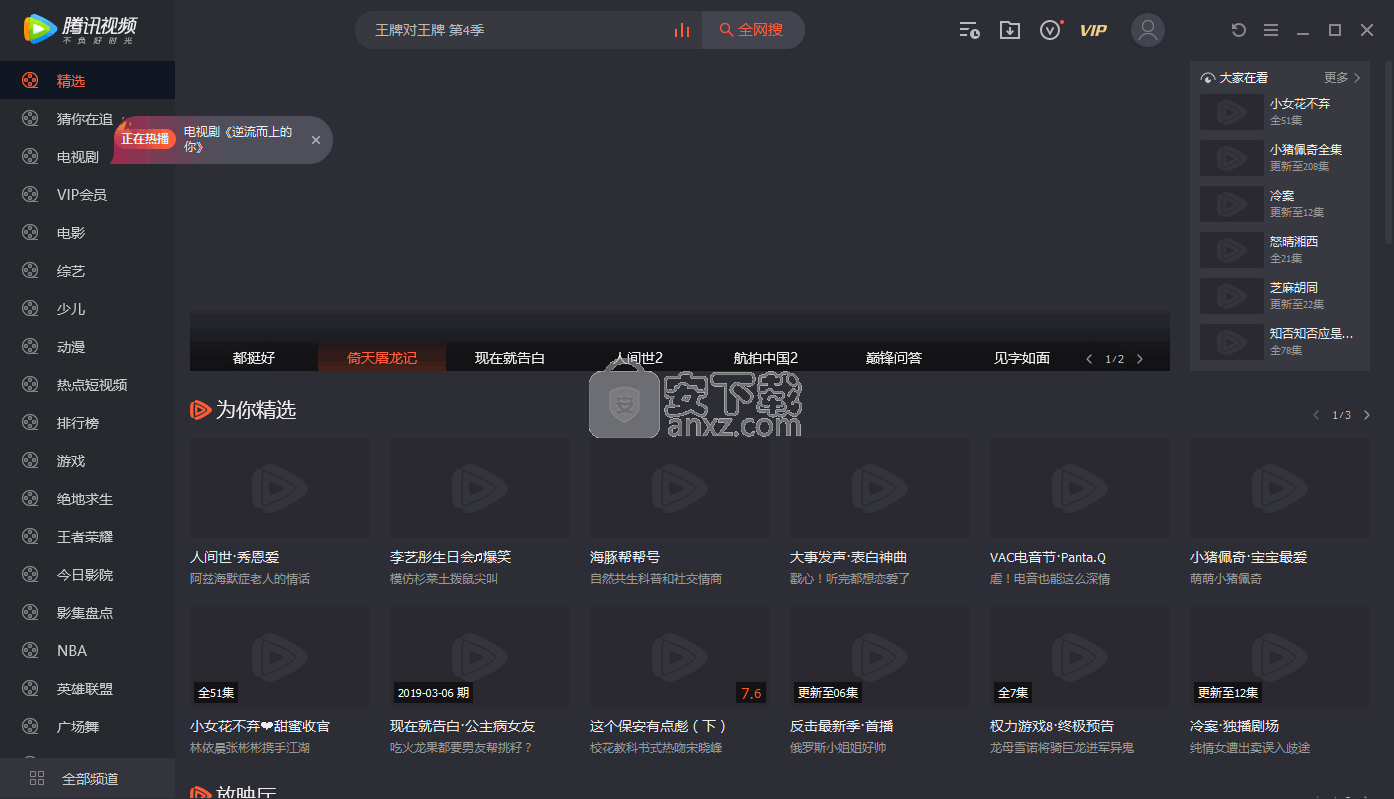Viewport: 1394px width, 799px height.
Task: Open the downloads folder icon
Action: coord(1010,30)
